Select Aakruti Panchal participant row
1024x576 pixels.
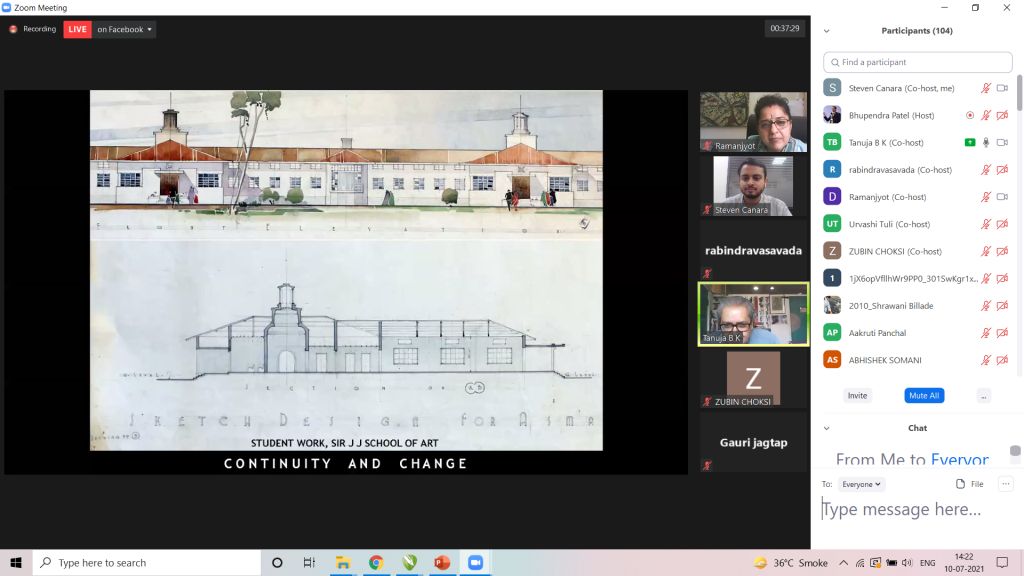click(918, 333)
